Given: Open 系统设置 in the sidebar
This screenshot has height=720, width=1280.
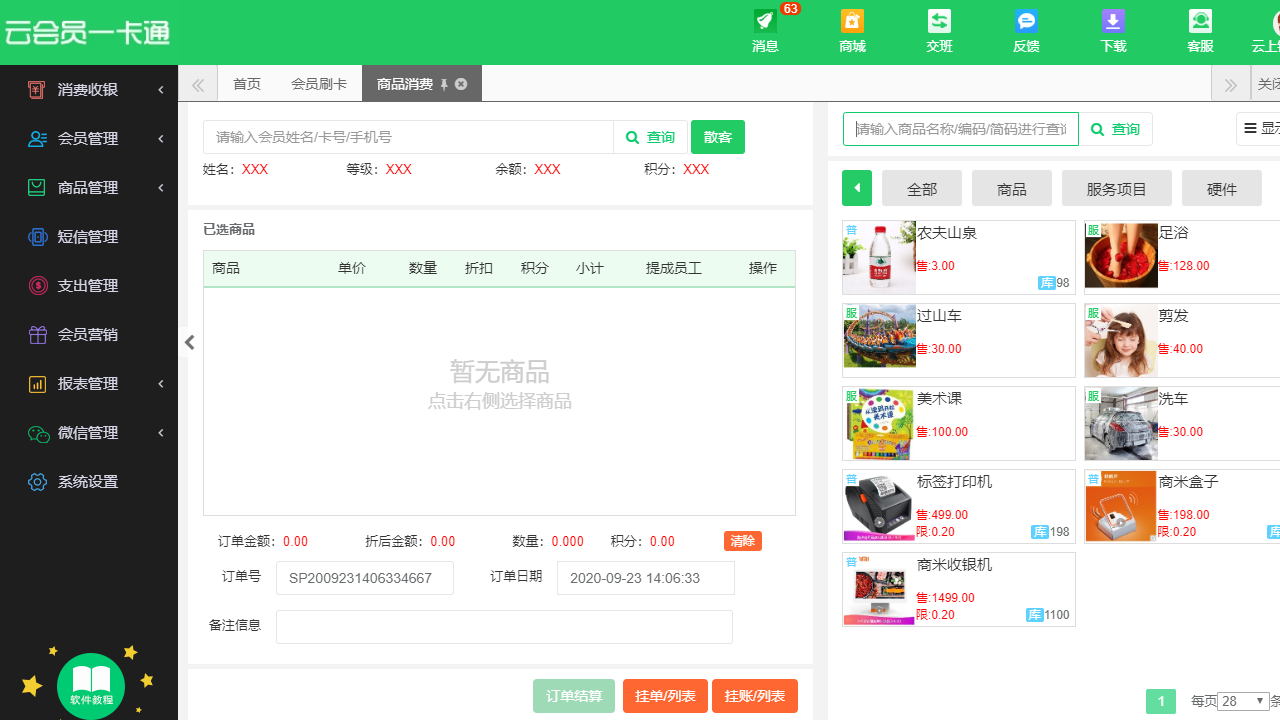Looking at the screenshot, I should click(90, 481).
